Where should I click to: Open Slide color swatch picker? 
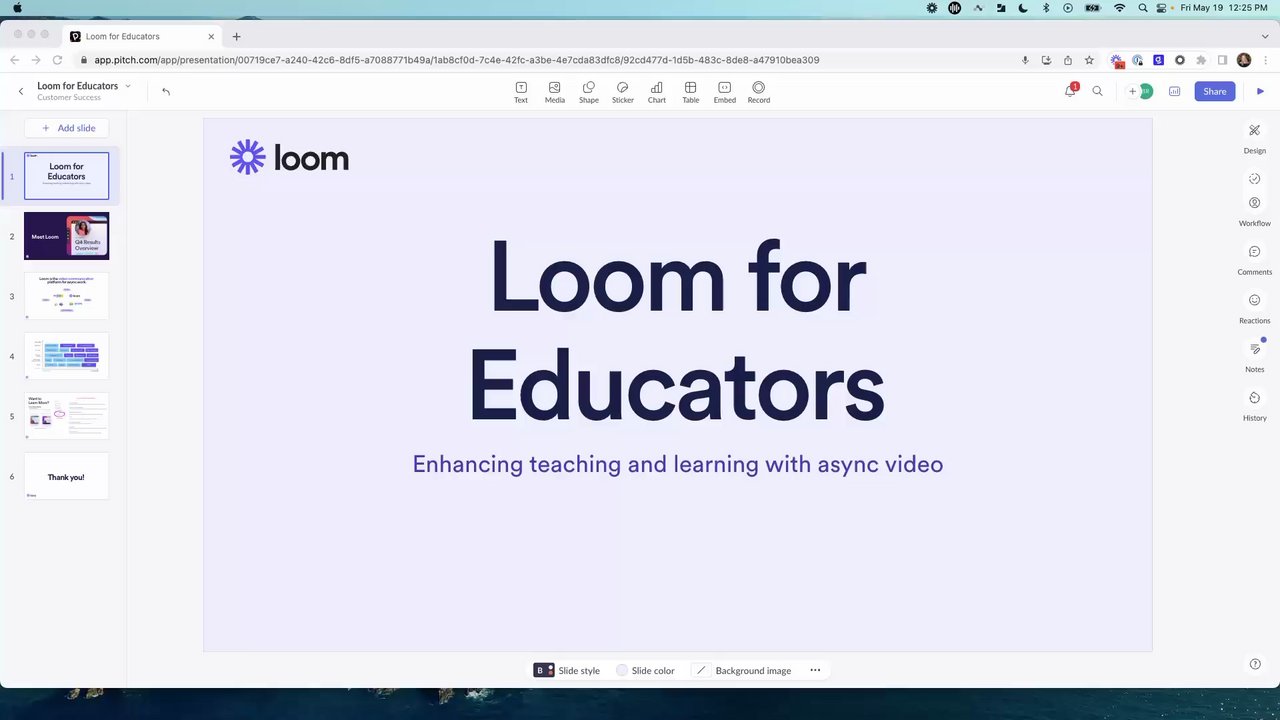click(x=645, y=670)
